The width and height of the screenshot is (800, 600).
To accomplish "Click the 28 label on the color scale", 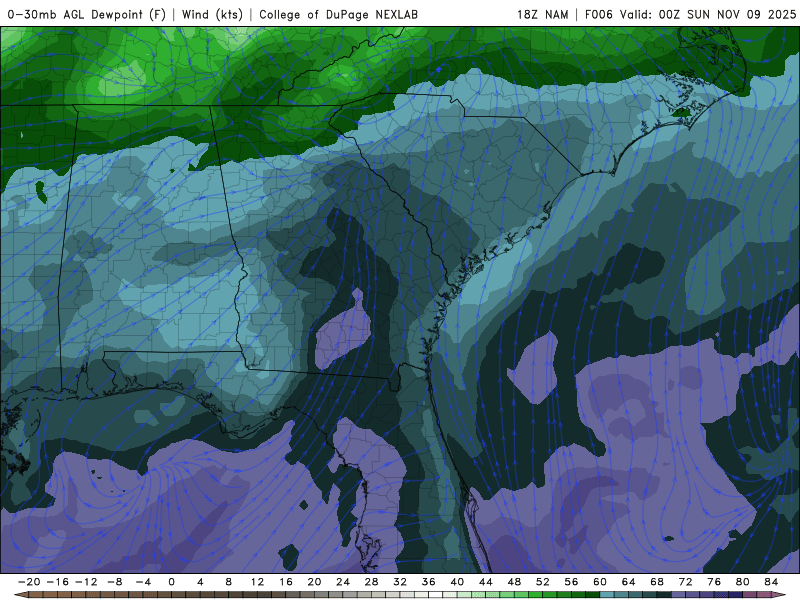I will [x=371, y=582].
